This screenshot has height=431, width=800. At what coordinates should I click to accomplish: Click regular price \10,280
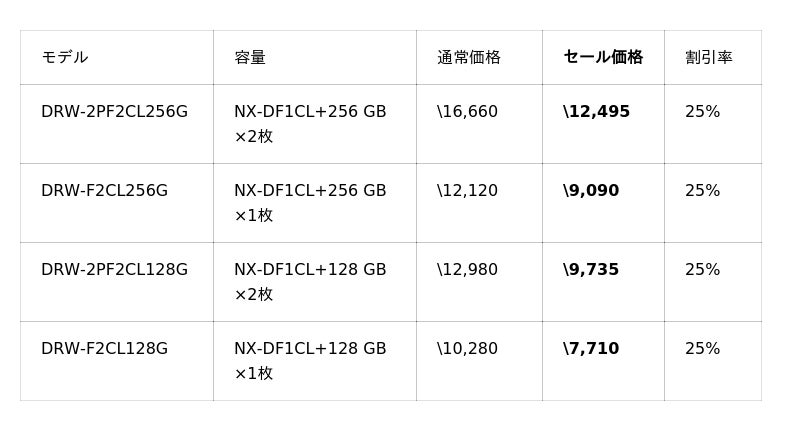[467, 349]
